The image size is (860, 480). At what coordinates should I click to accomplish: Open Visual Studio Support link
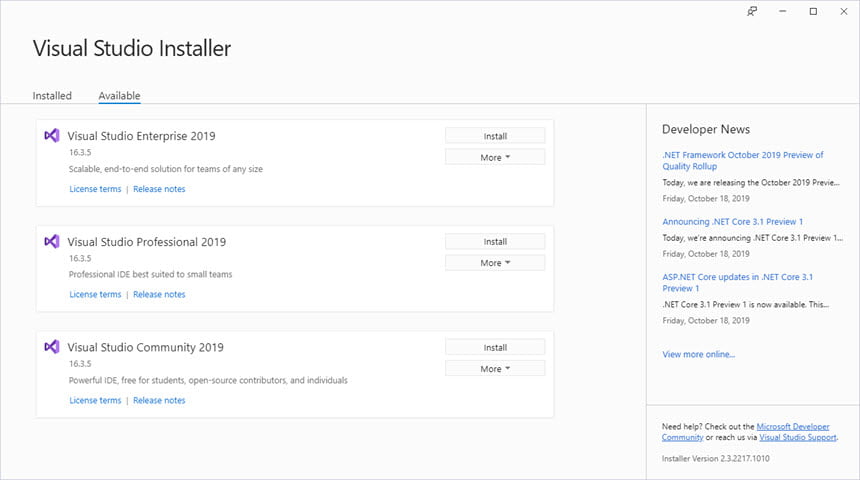(797, 437)
